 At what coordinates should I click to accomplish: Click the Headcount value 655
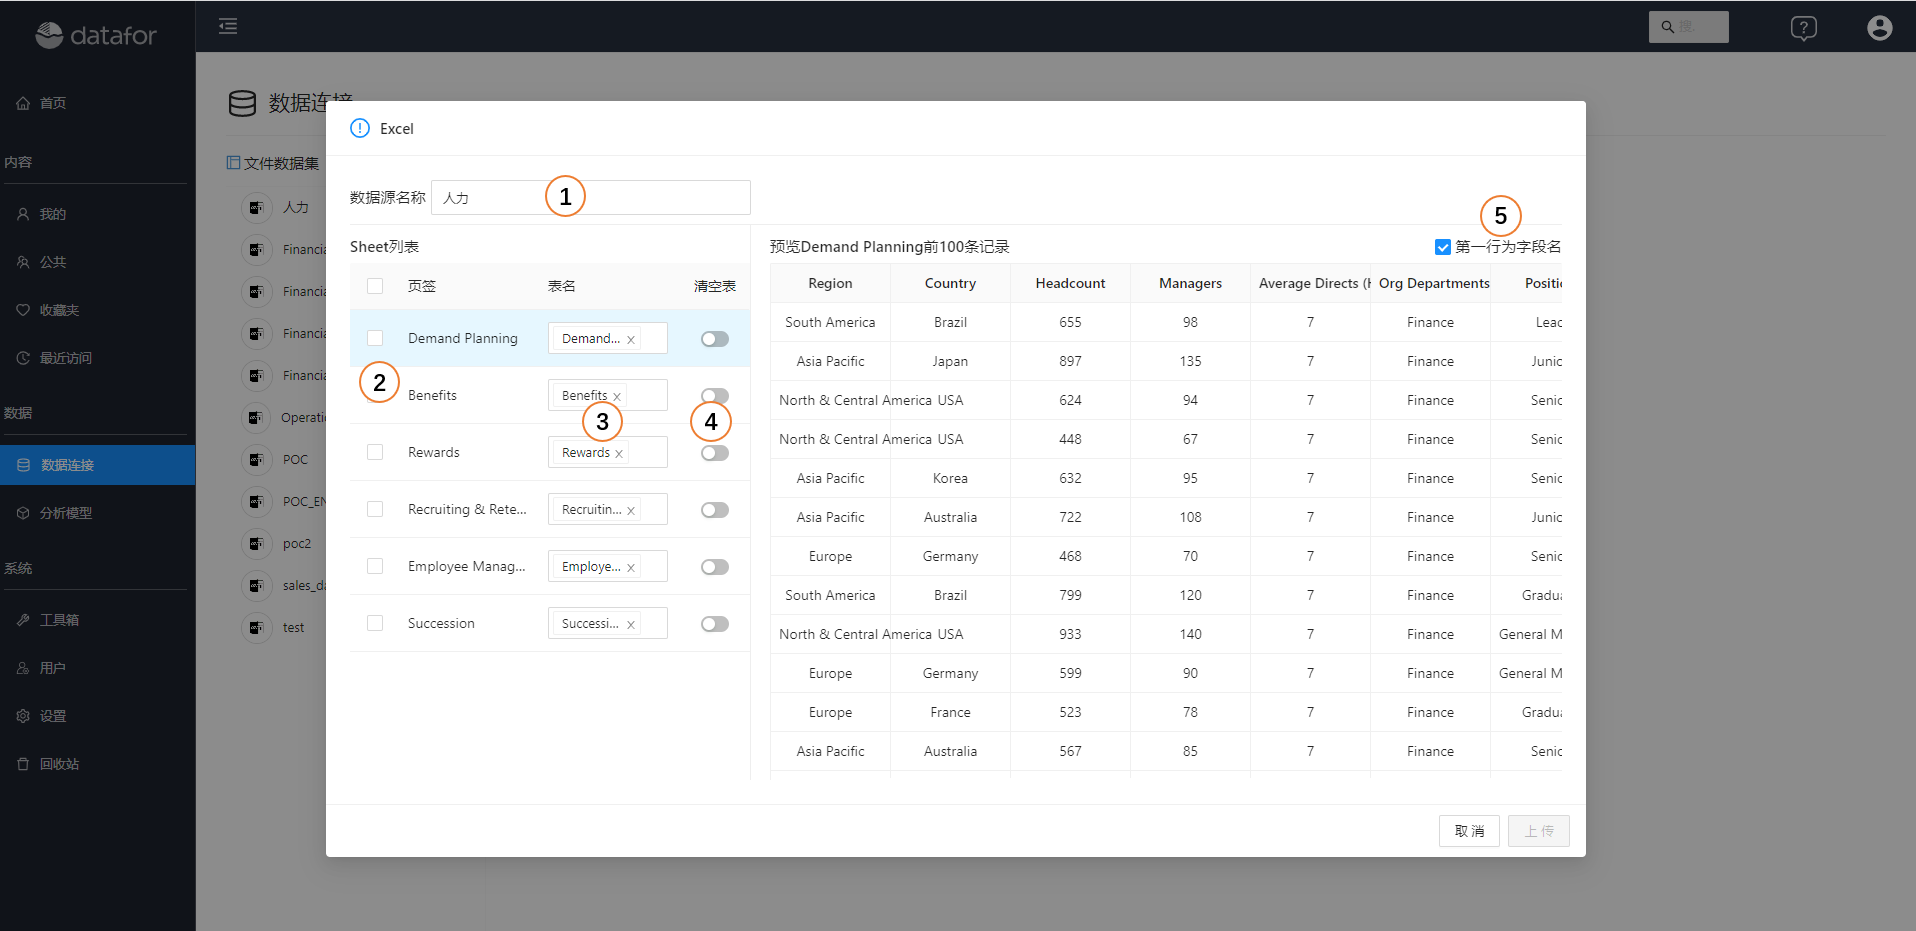1070,322
